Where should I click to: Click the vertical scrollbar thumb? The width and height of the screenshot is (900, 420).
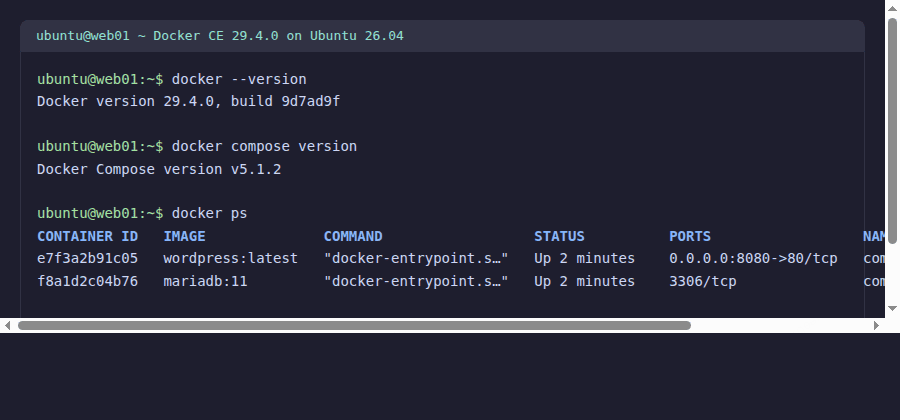(x=893, y=131)
